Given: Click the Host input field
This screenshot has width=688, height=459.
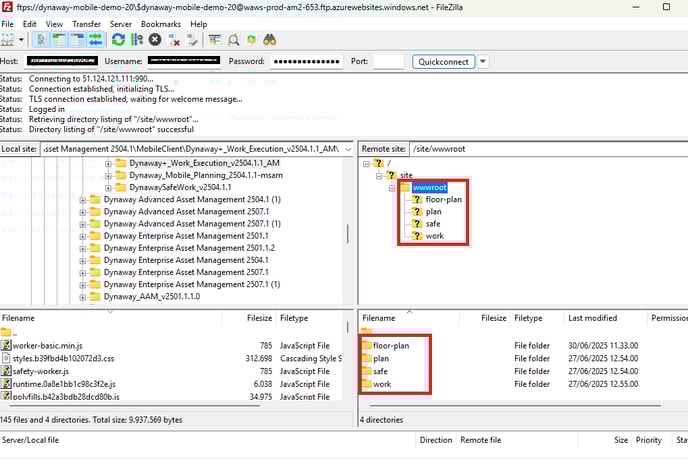Looking at the screenshot, I should point(62,61).
